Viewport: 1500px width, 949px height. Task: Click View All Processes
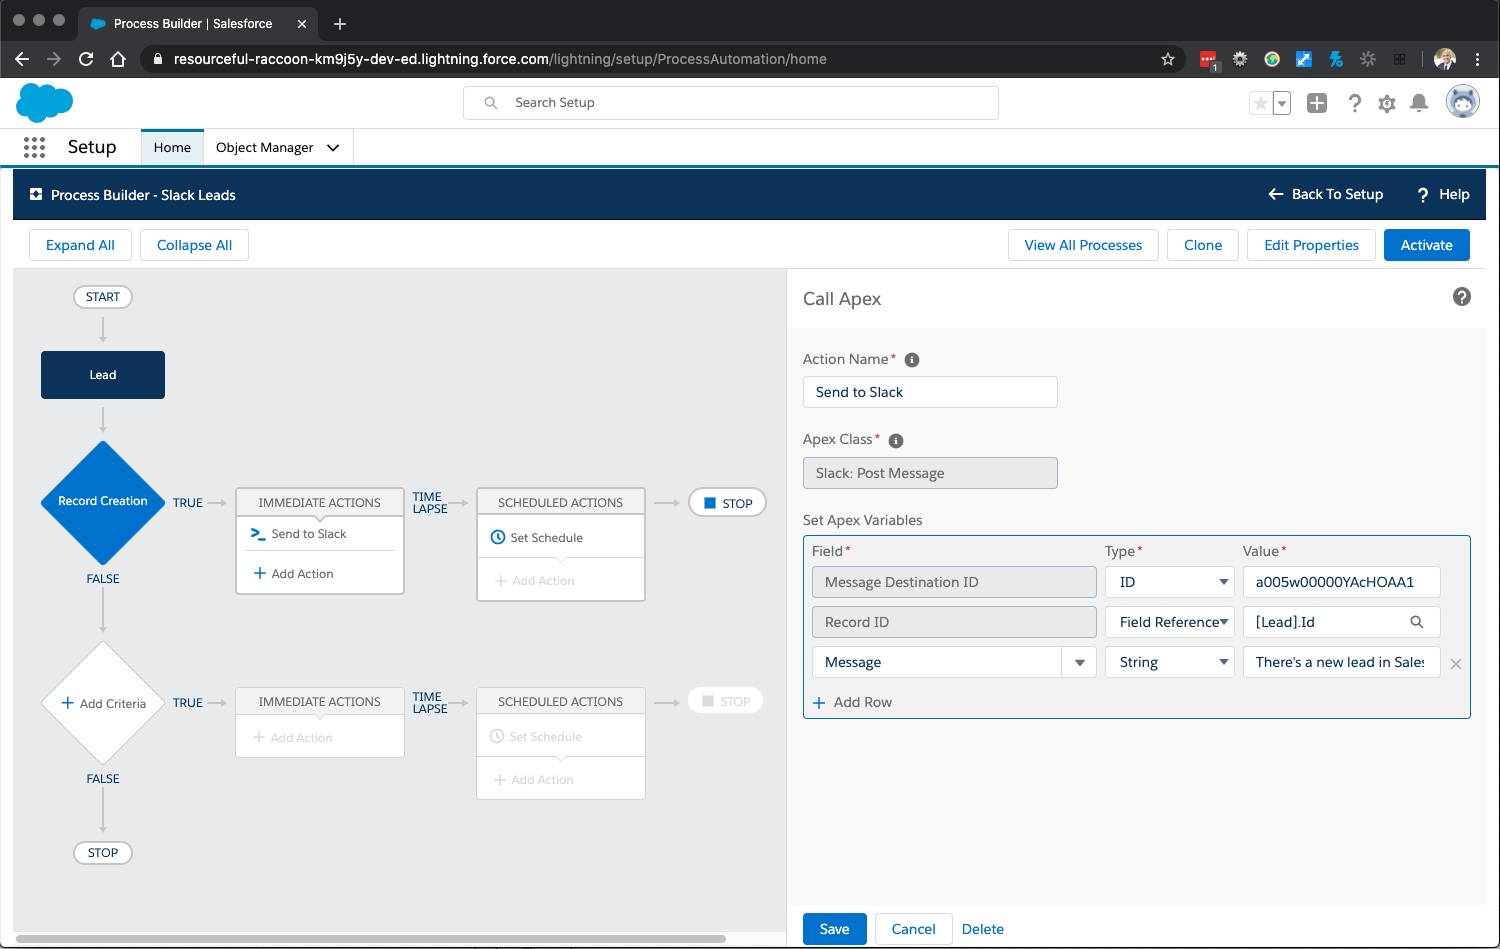click(1083, 245)
